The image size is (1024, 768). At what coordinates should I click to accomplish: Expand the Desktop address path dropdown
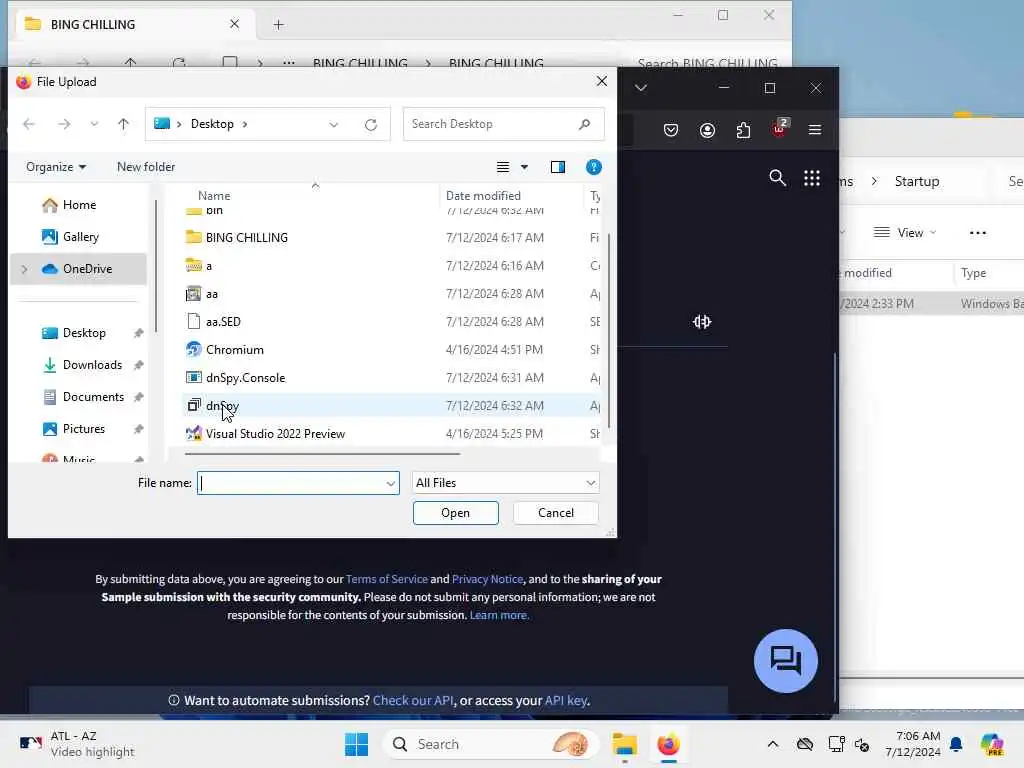tap(334, 124)
